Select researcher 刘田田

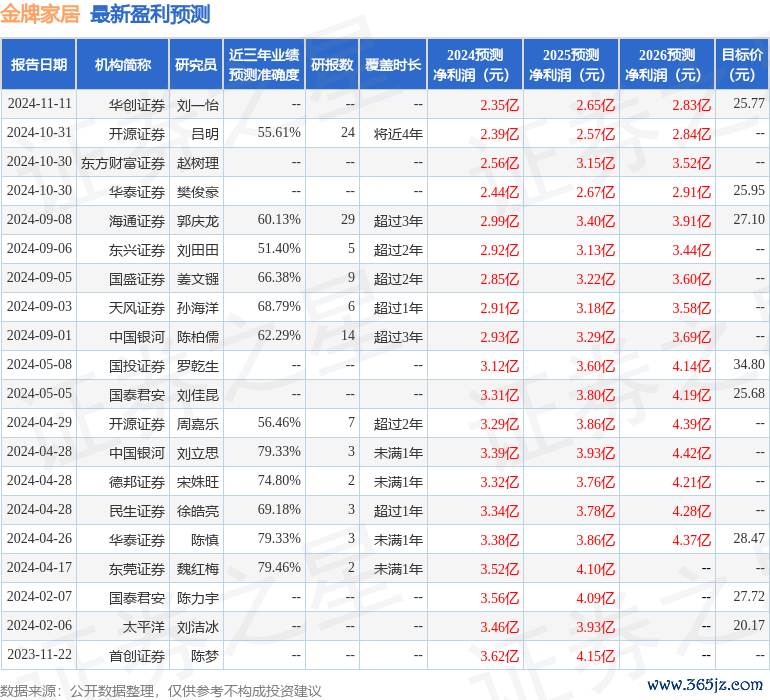pos(197,250)
